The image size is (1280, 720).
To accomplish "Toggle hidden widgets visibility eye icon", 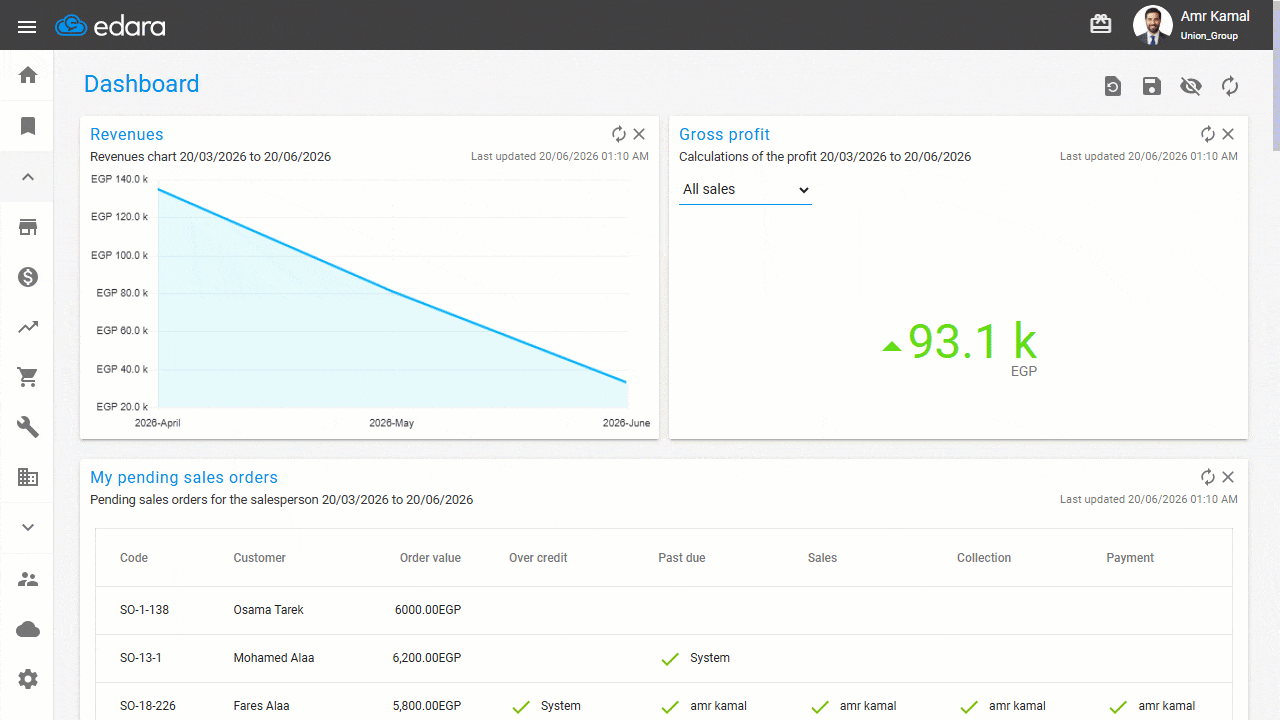I will click(1191, 86).
